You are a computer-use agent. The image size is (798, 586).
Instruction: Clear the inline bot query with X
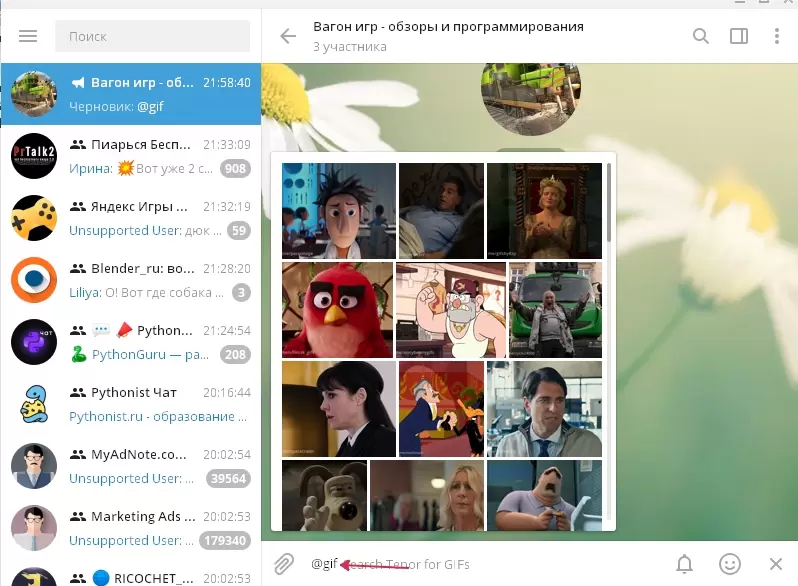click(776, 564)
